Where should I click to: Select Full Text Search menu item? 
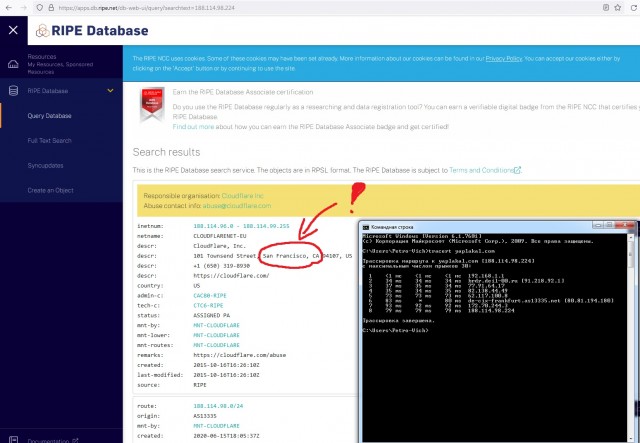point(49,140)
